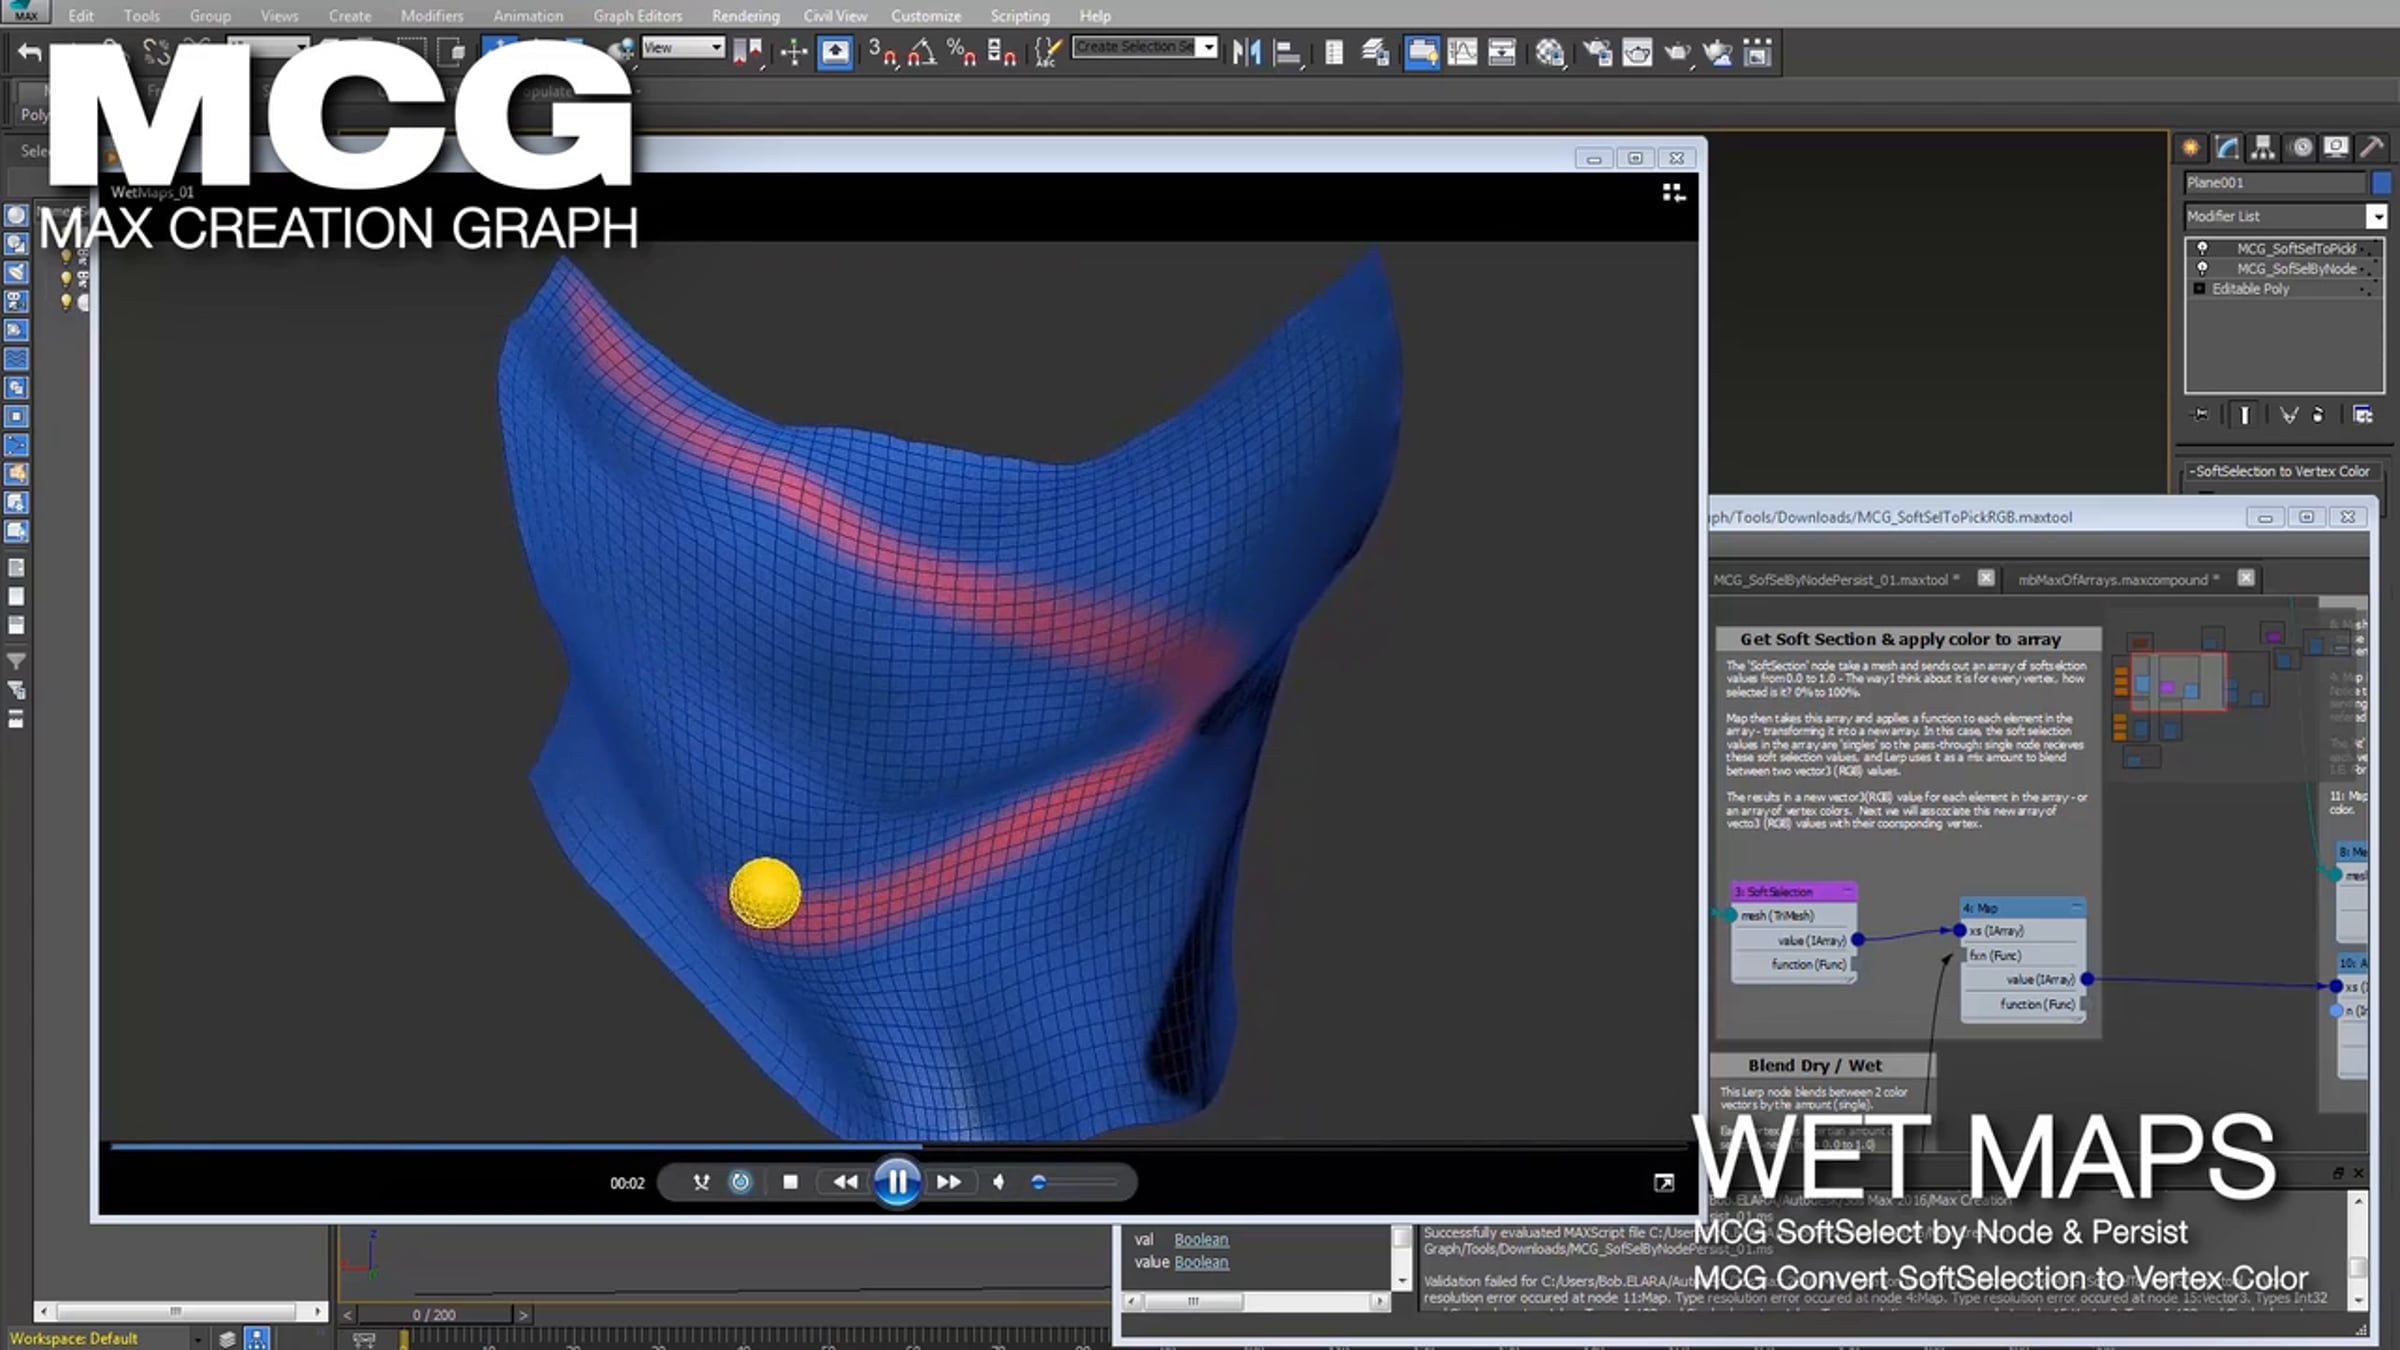2400x1350 pixels.
Task: Open the Hierarchy command panel tab
Action: [2263, 148]
